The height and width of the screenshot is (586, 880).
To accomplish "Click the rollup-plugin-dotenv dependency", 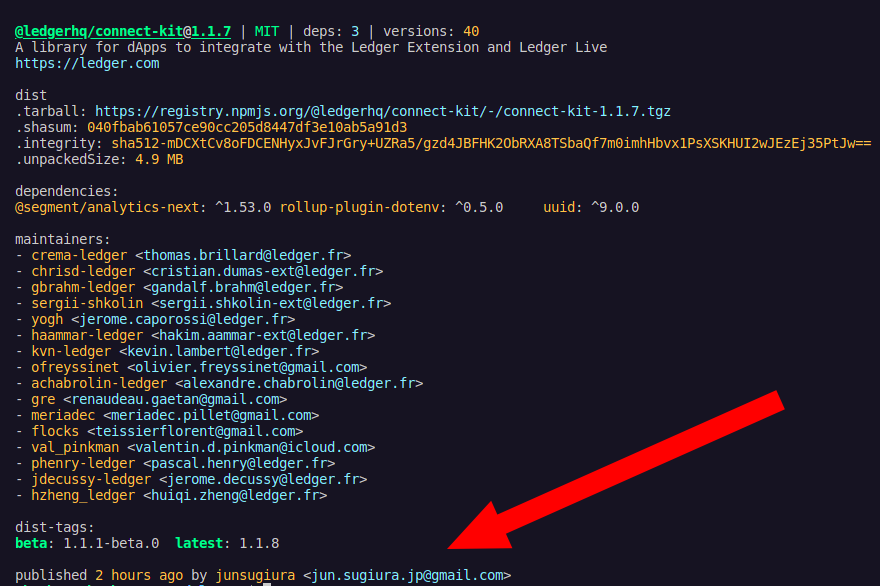I will (359, 207).
